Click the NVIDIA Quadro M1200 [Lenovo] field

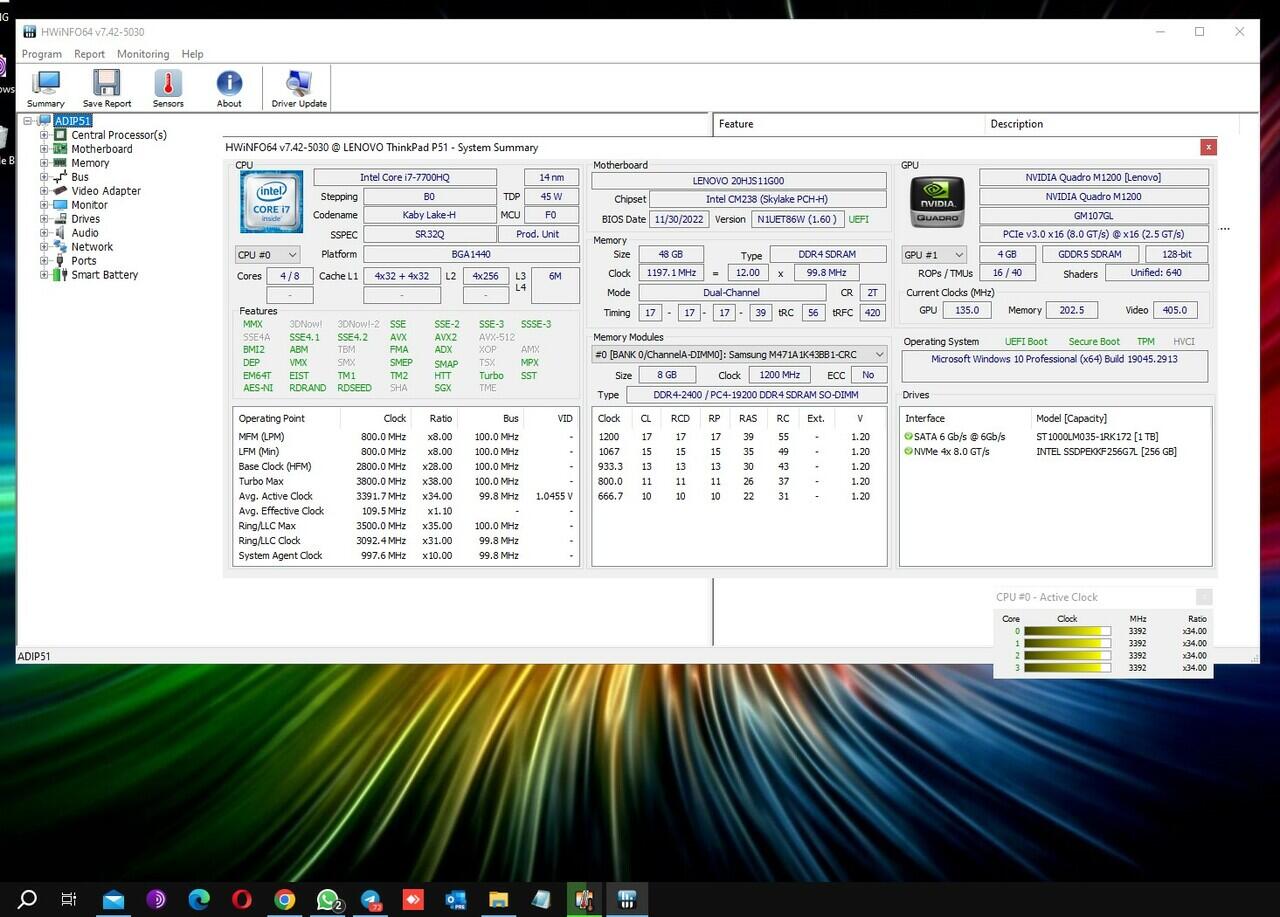(x=1094, y=177)
